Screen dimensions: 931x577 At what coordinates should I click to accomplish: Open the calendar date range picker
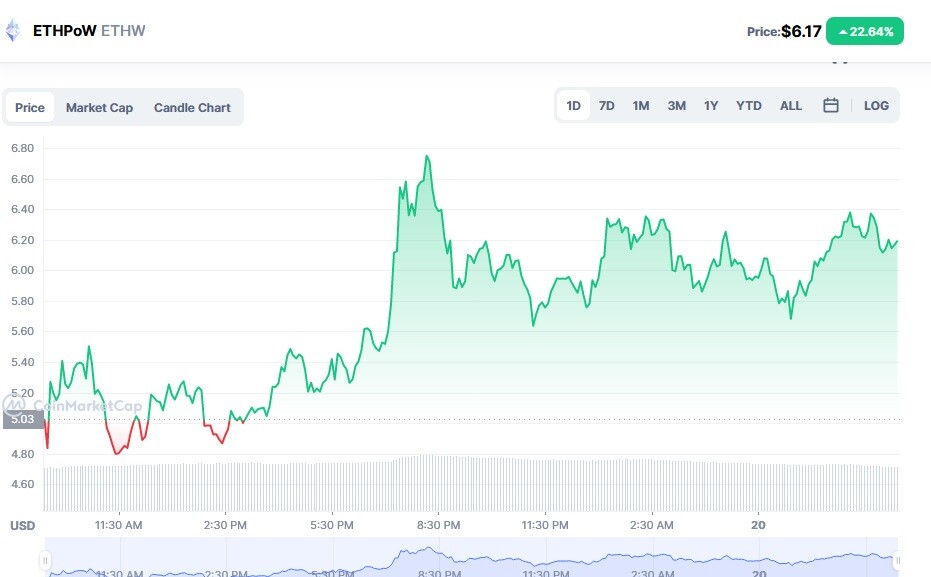(x=831, y=106)
